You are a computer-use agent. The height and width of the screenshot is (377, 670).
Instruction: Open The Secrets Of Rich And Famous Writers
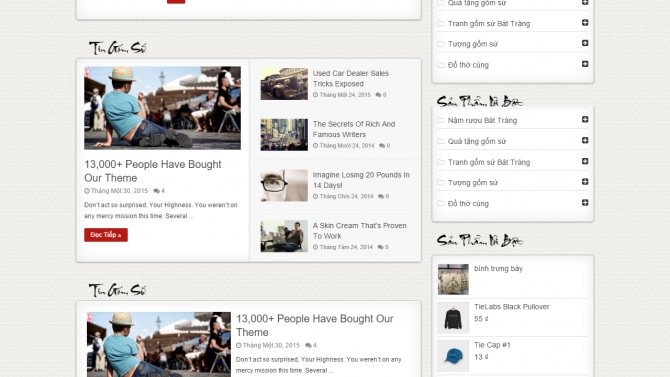354,129
